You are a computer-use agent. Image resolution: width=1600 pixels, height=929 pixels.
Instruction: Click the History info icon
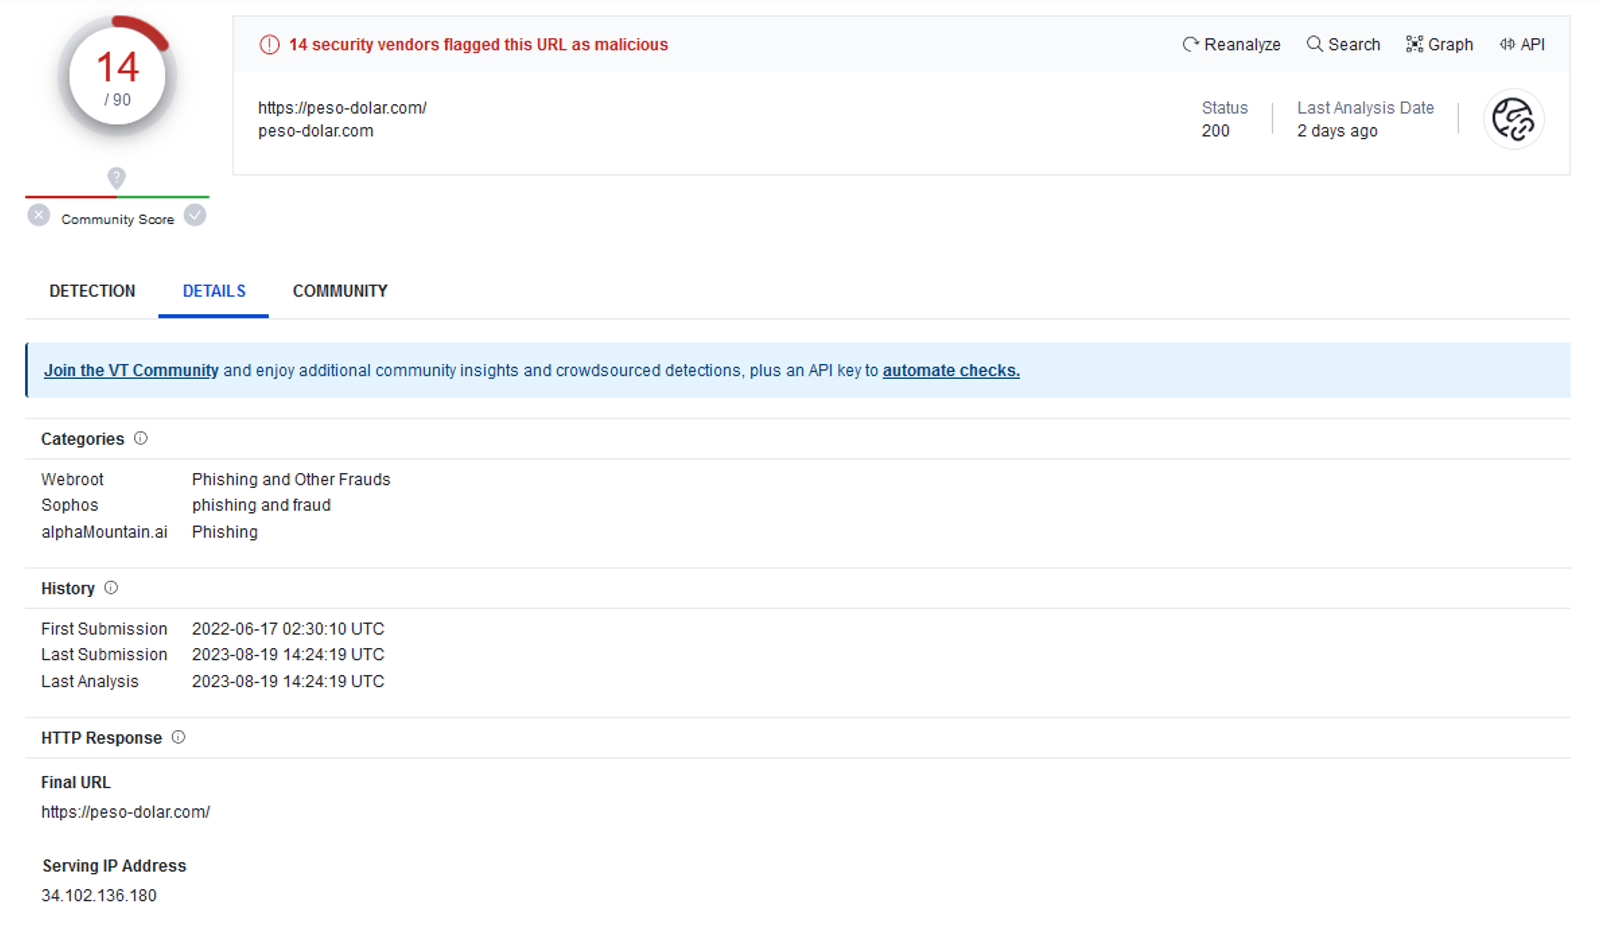pos(111,588)
